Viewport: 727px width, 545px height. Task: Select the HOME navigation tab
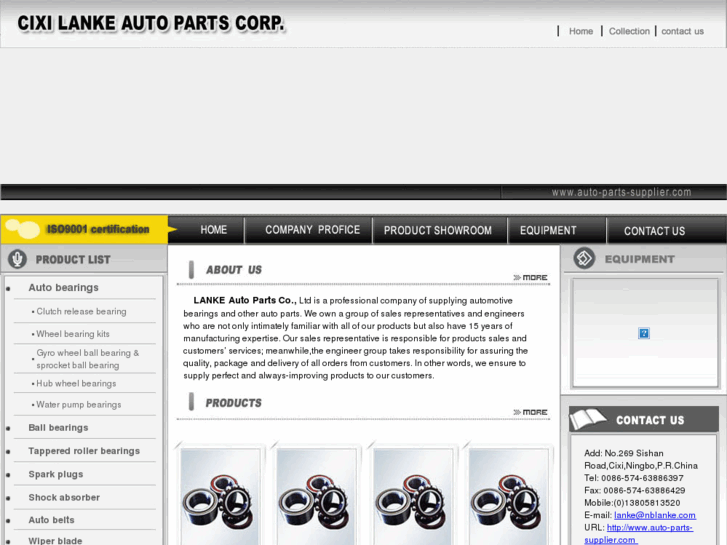click(213, 230)
